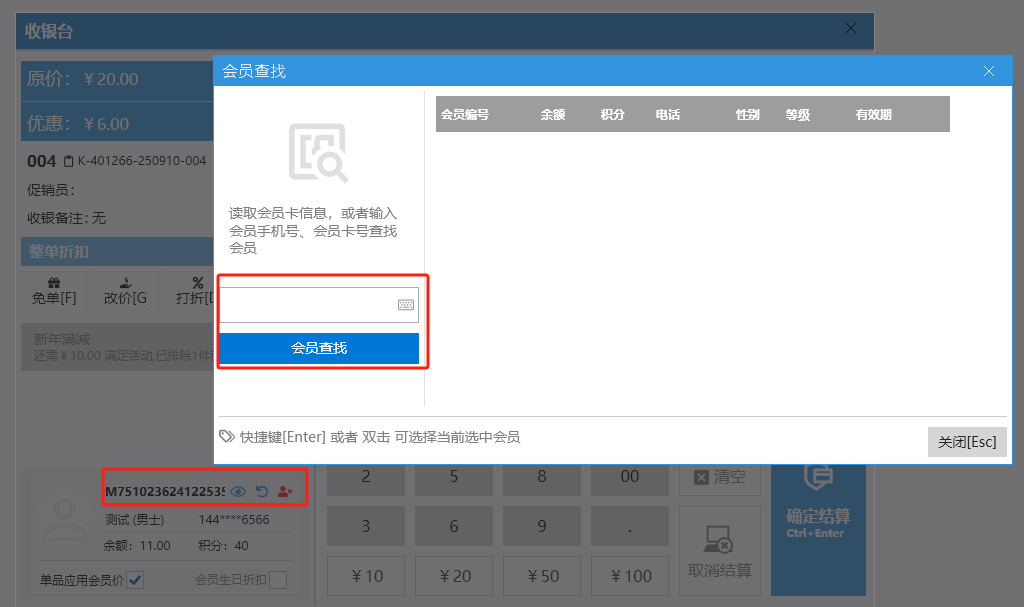1024x607 pixels.
Task: Toggle the 单品应用会员价 checkbox
Action: click(x=135, y=580)
